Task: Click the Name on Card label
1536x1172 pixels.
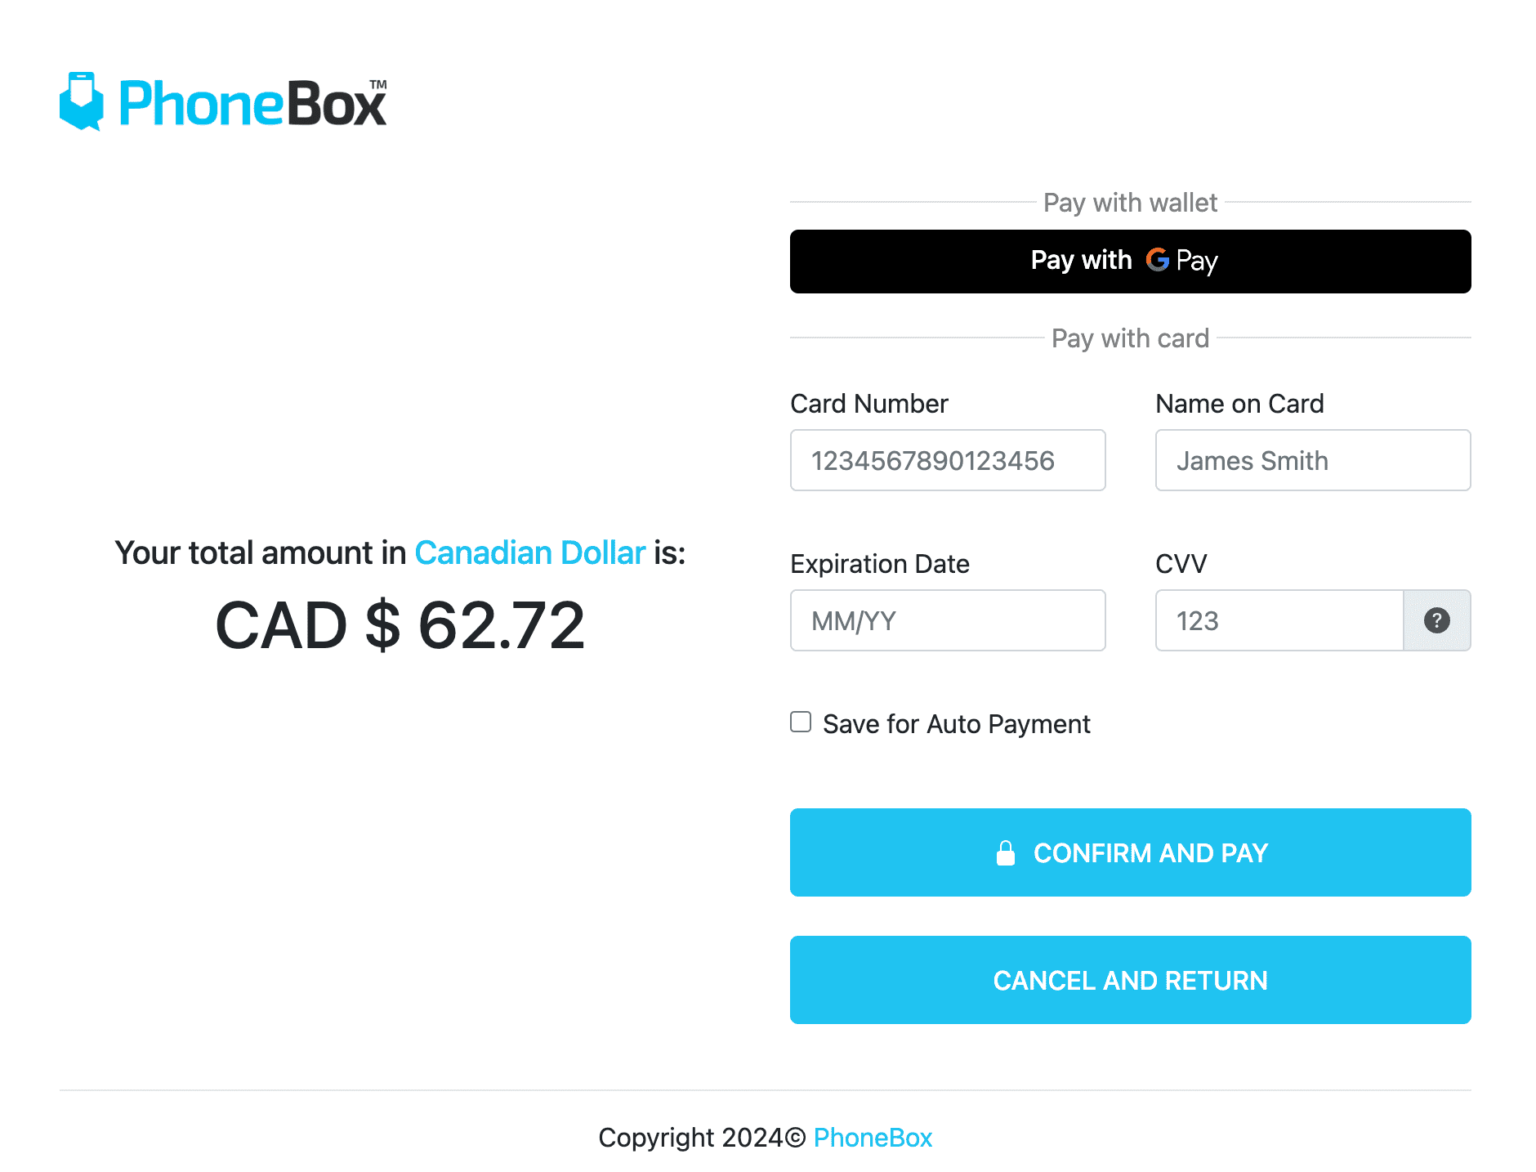Action: tap(1239, 404)
